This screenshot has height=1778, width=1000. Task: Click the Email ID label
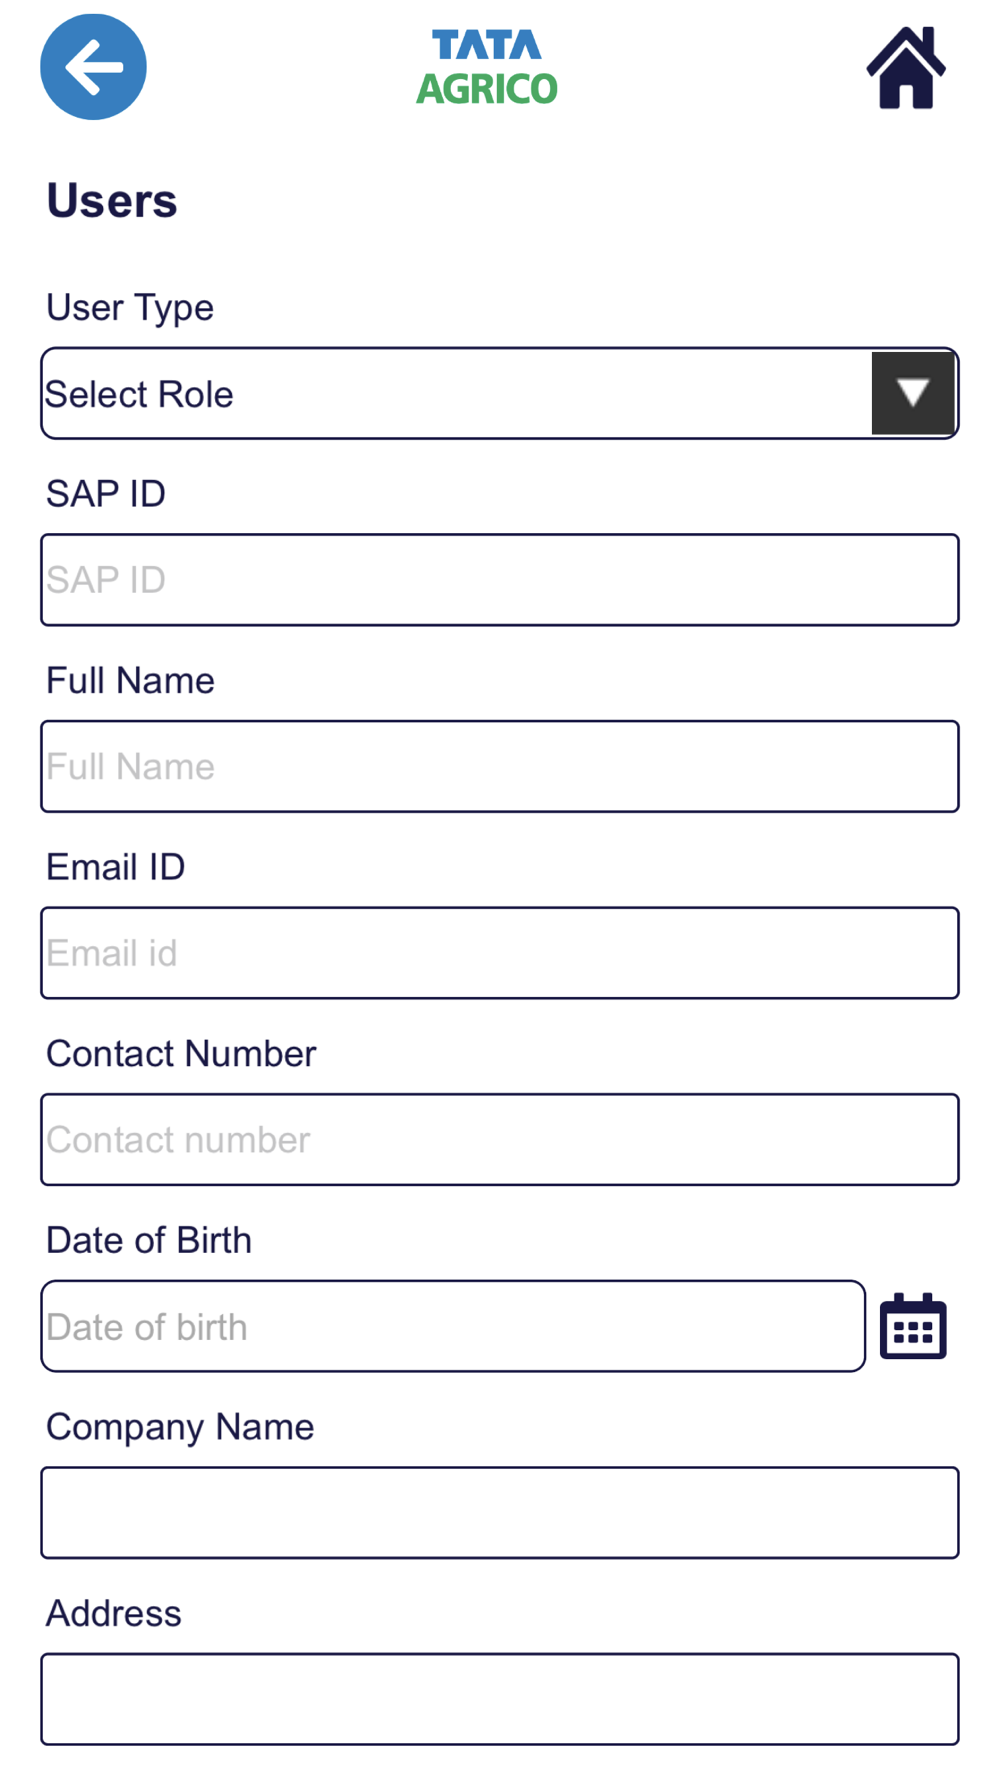point(116,867)
